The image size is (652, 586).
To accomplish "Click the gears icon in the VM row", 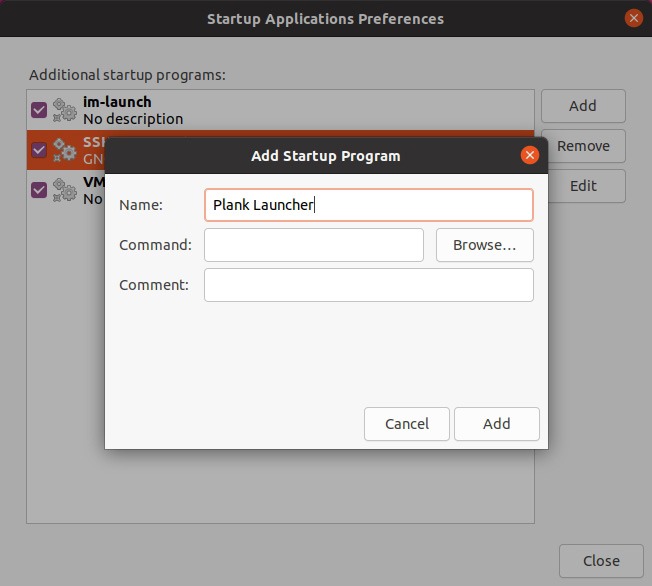I will coord(64,190).
